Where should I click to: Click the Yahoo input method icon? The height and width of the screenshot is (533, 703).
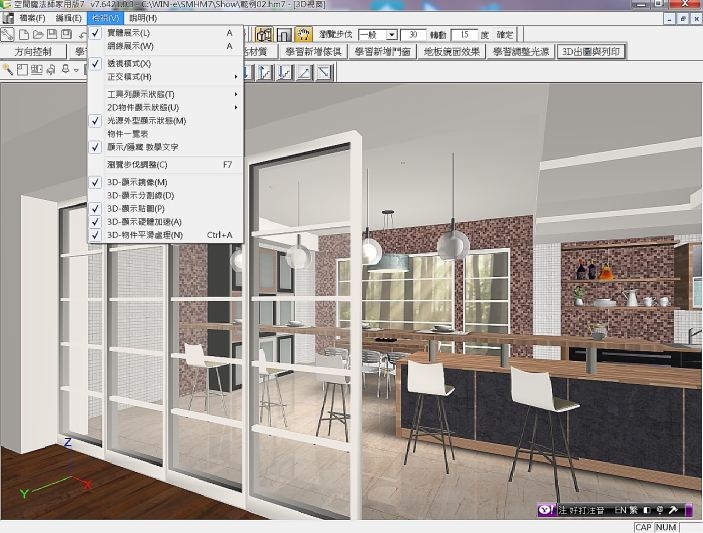coord(546,510)
